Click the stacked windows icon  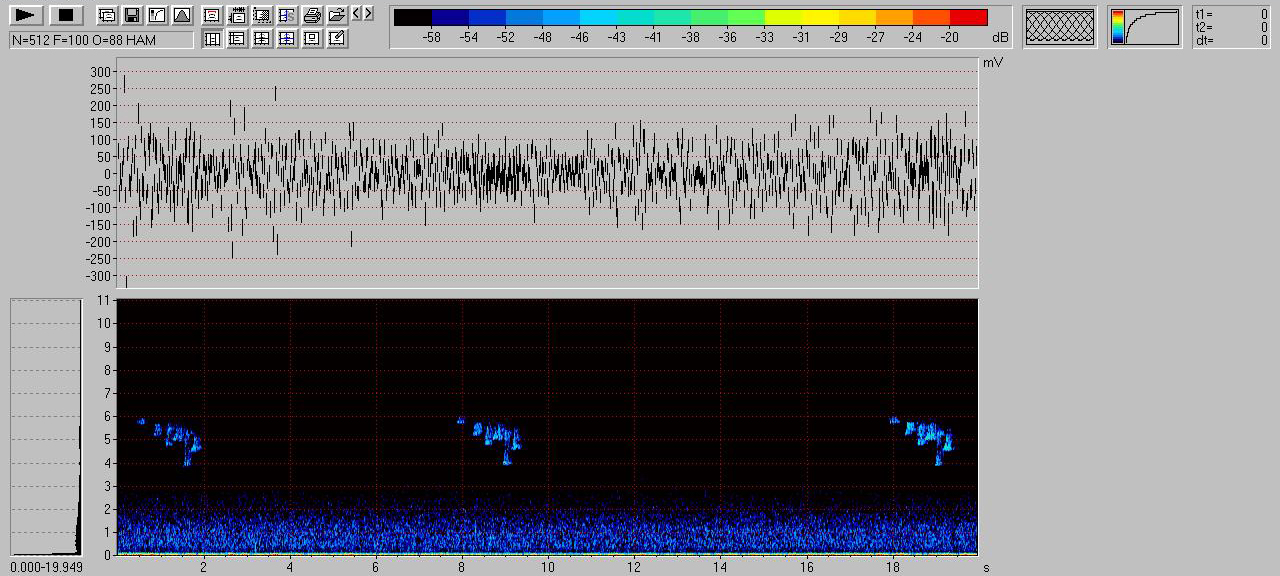coord(106,15)
